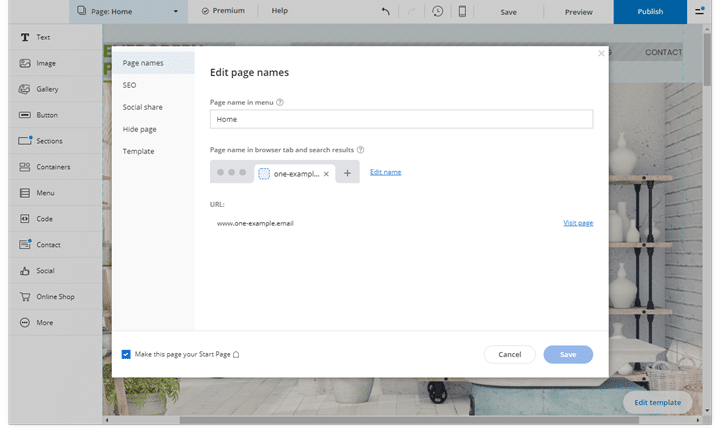Click the Visit page link
The width and height of the screenshot is (720, 433).
point(578,223)
